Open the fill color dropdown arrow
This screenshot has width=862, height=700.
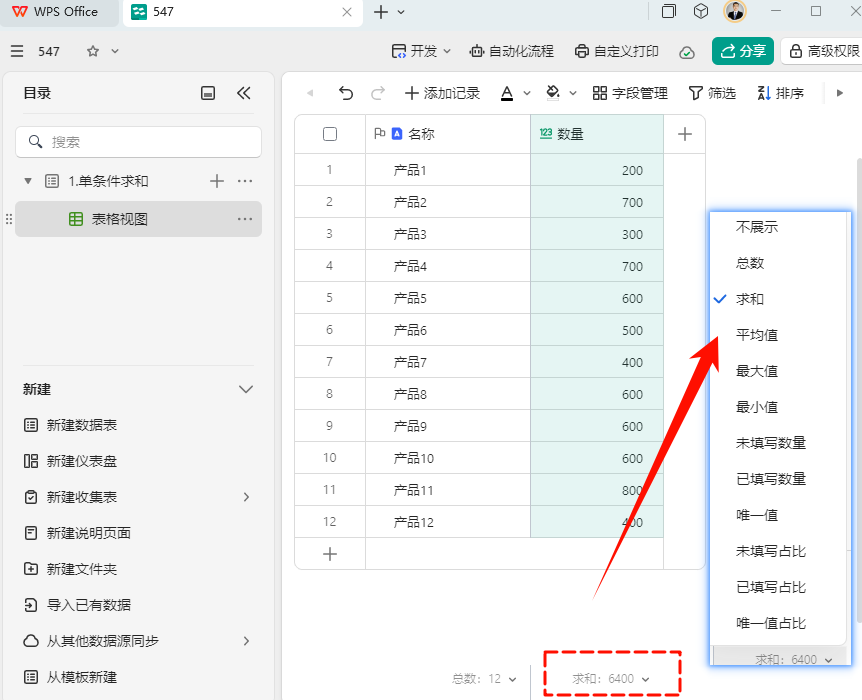pos(573,93)
